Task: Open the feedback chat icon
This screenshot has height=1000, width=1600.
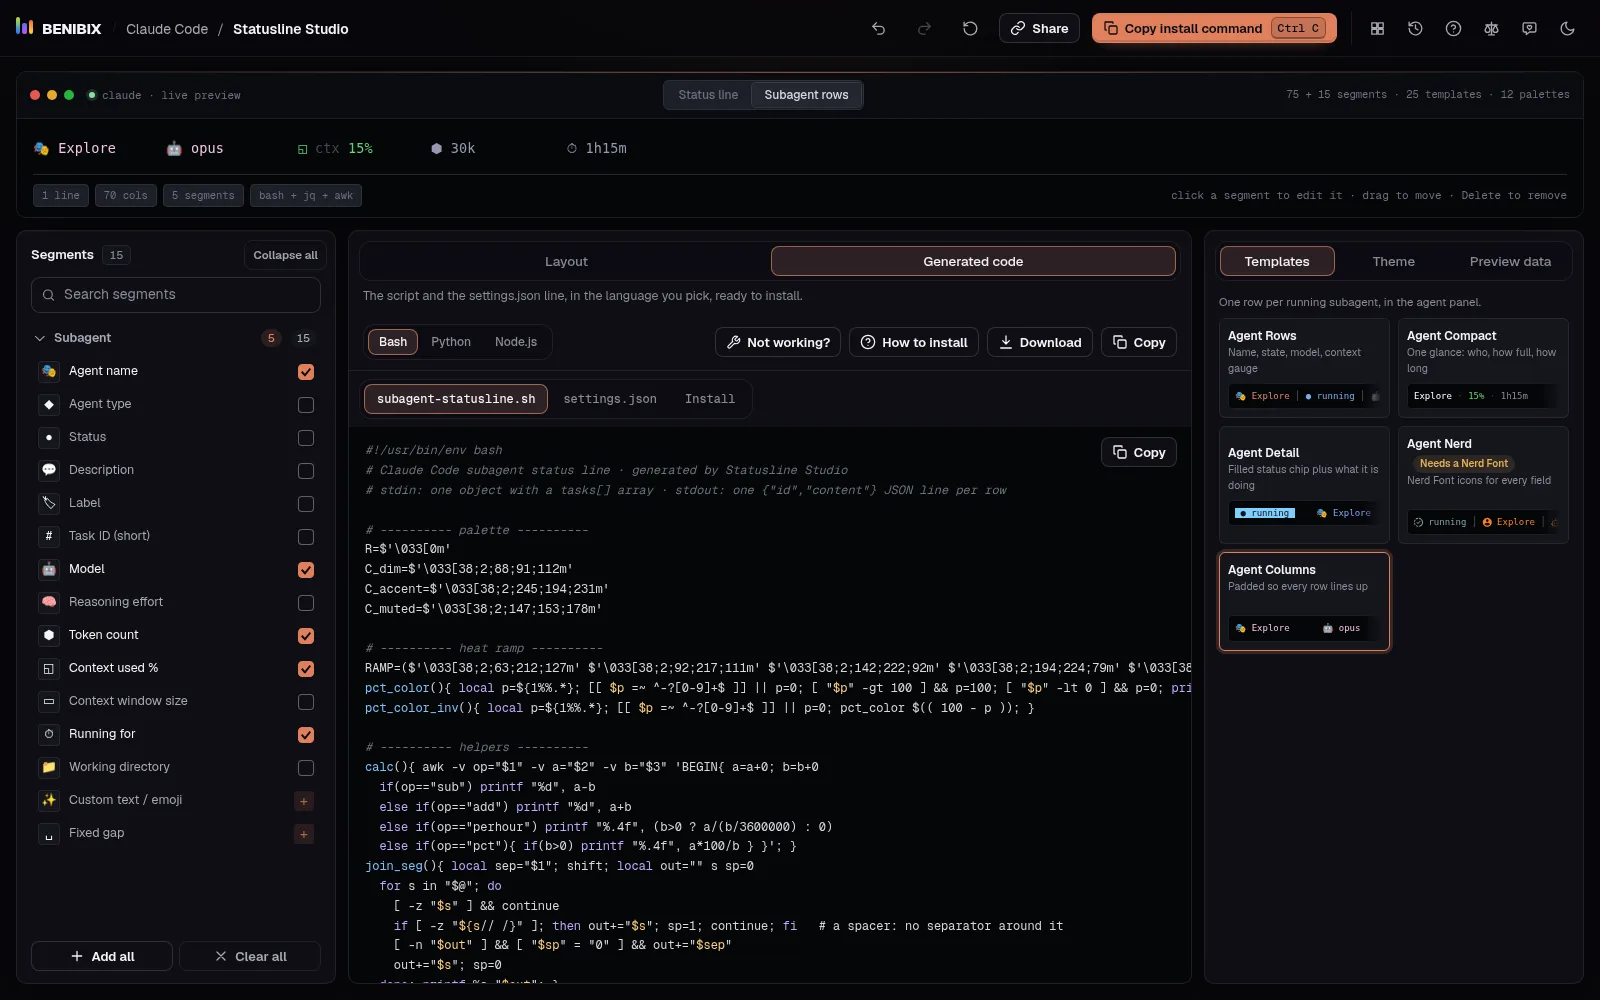Action: coord(1529,29)
